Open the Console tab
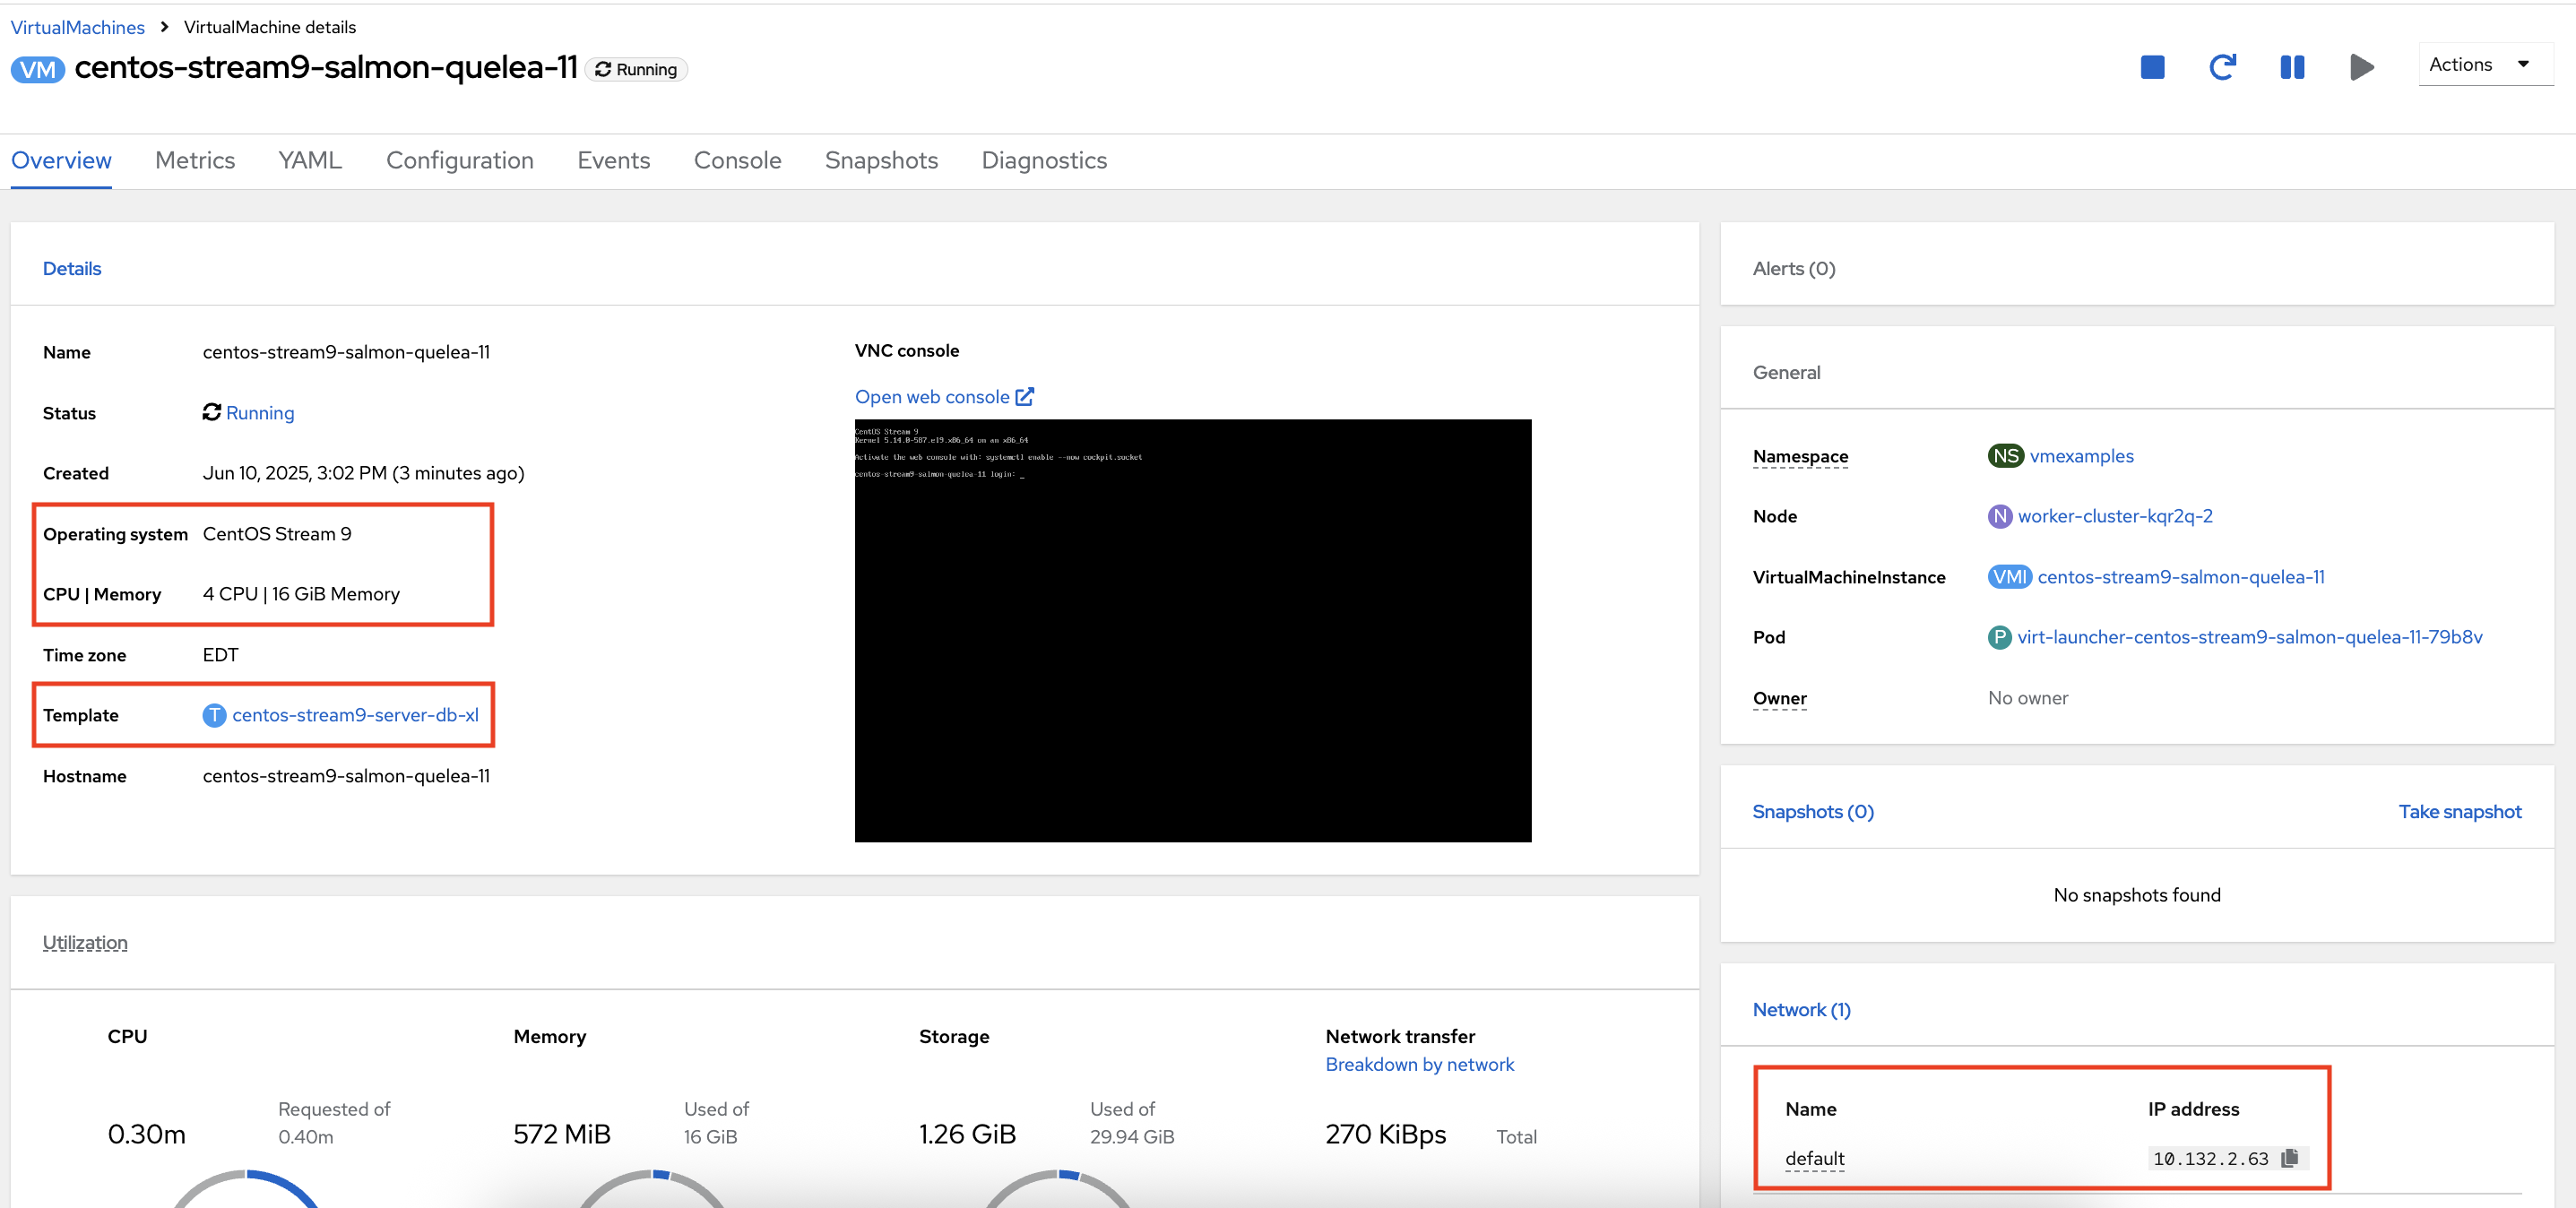This screenshot has height=1208, width=2576. [x=738, y=160]
